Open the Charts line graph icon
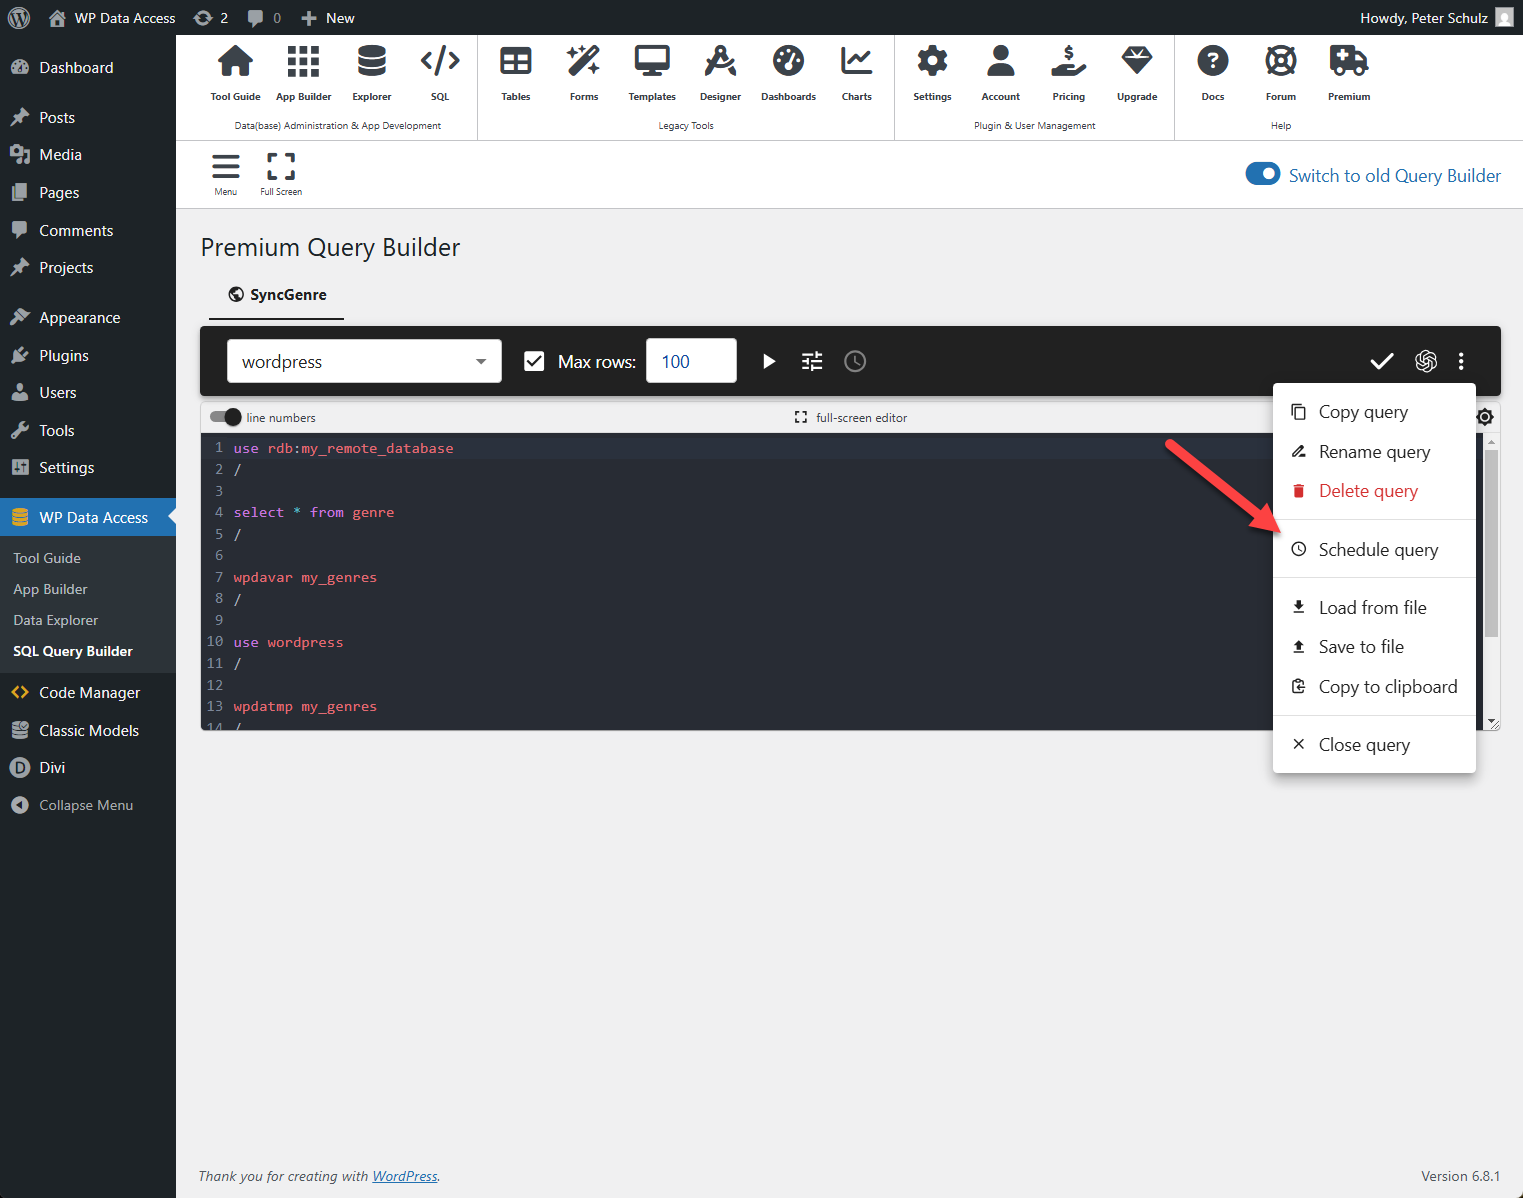Screen dimensions: 1523x1198 point(857,62)
